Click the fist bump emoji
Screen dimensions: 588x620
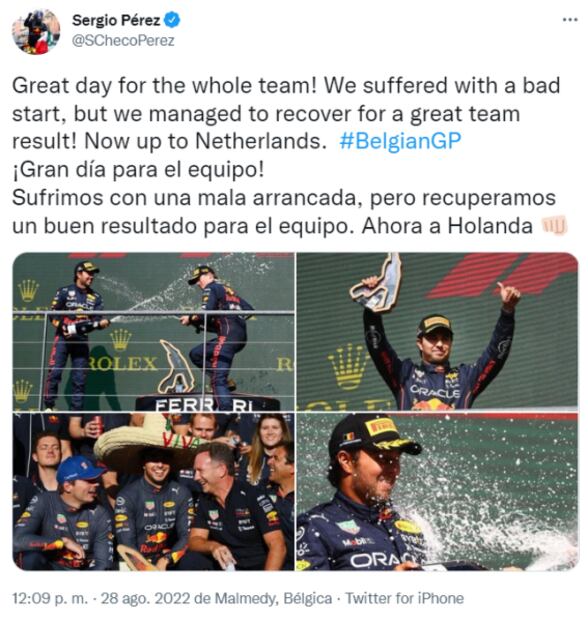coord(555,226)
